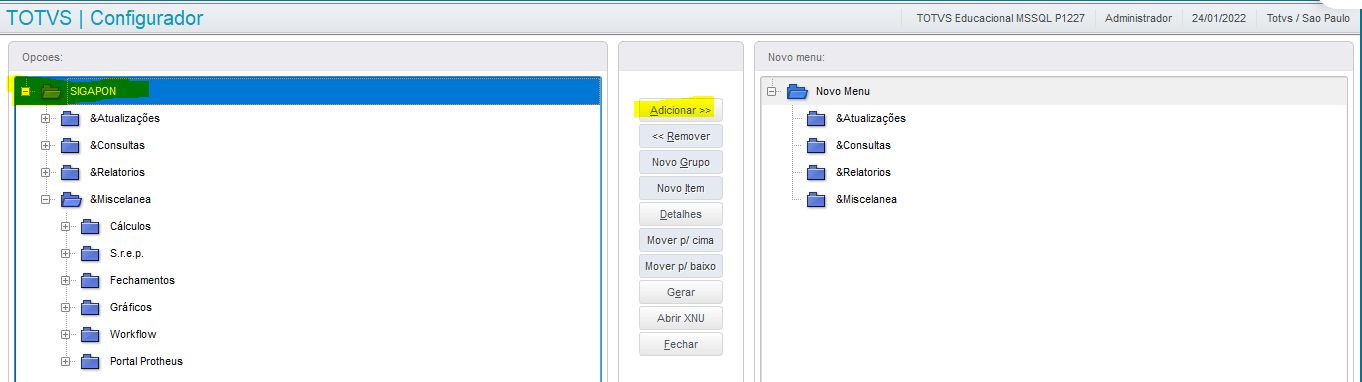Click the Workflow folder icon

pos(90,335)
